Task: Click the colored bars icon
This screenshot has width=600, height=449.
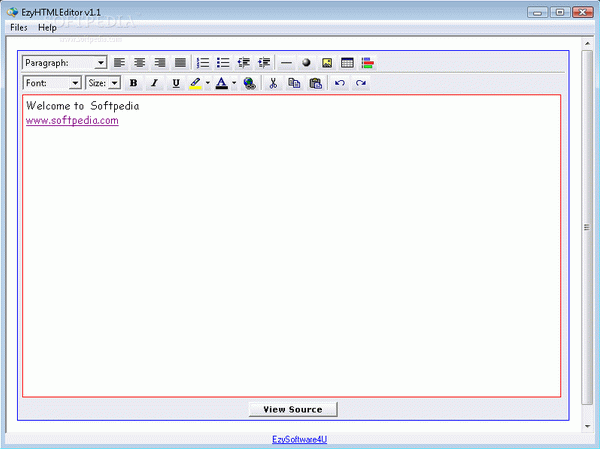Action: click(x=367, y=63)
